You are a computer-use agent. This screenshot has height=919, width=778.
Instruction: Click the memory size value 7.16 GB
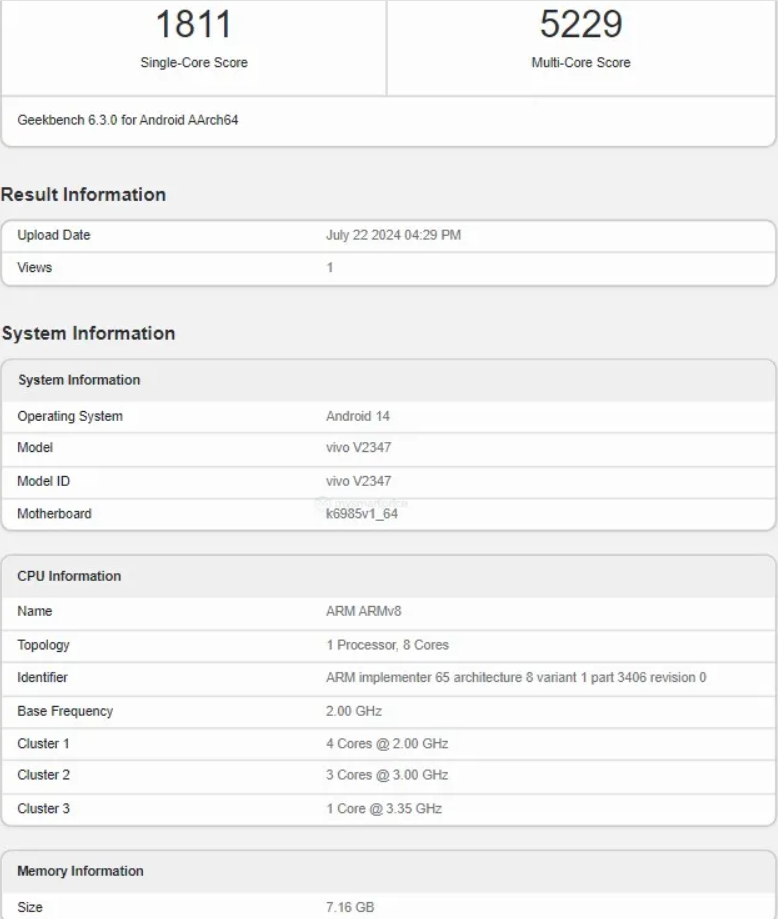pyautogui.click(x=350, y=907)
